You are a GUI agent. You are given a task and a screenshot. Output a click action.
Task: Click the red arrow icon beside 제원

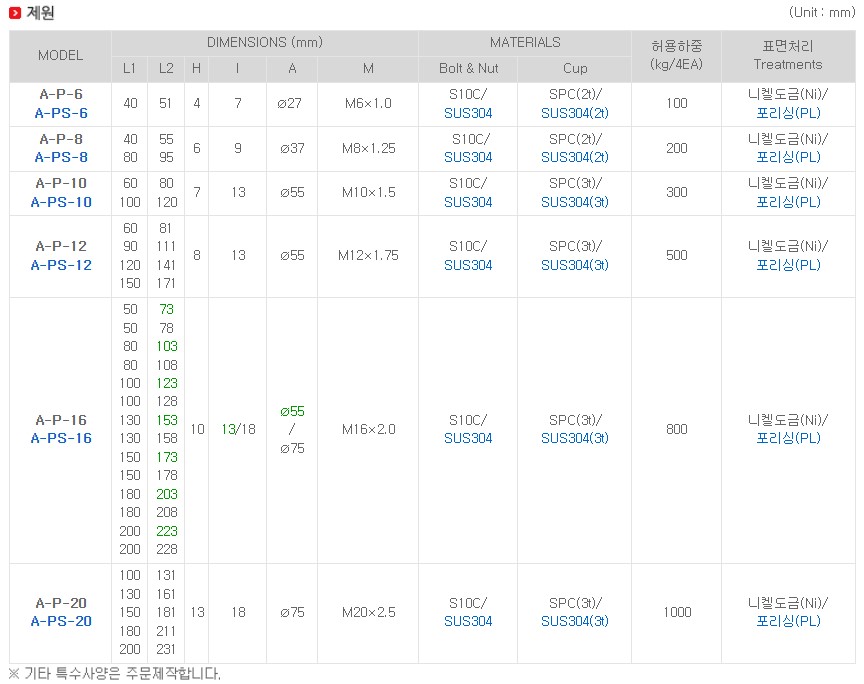(15, 13)
